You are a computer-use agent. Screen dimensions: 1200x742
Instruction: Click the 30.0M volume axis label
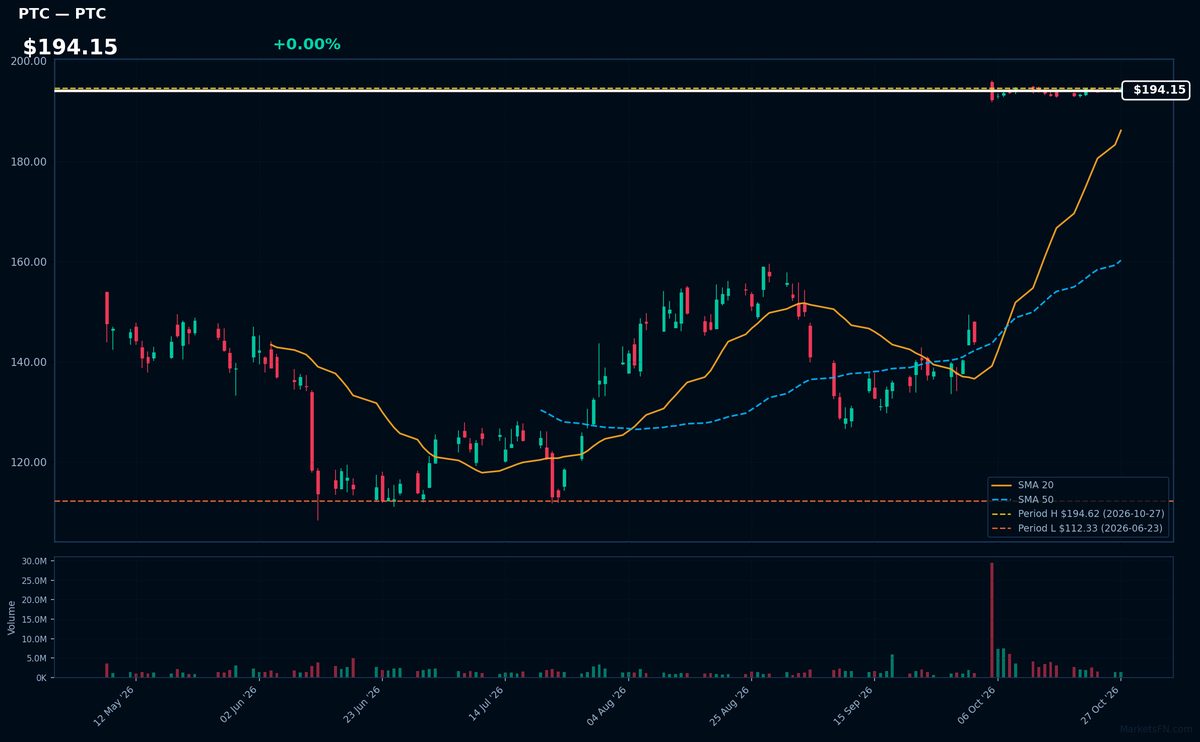33,562
